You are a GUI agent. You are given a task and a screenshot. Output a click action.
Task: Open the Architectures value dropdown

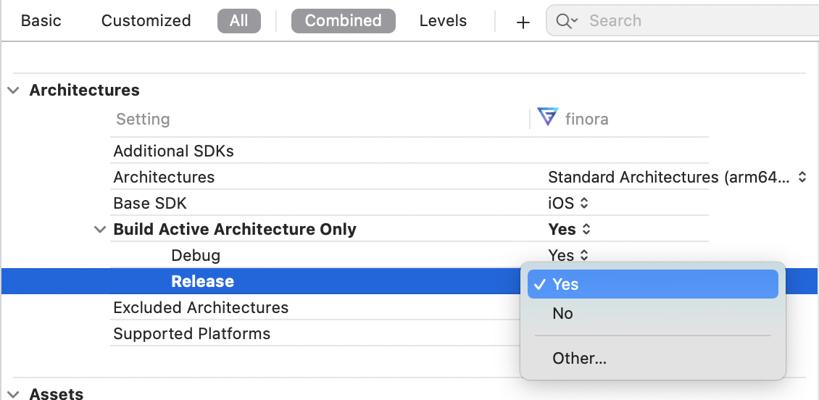677,177
